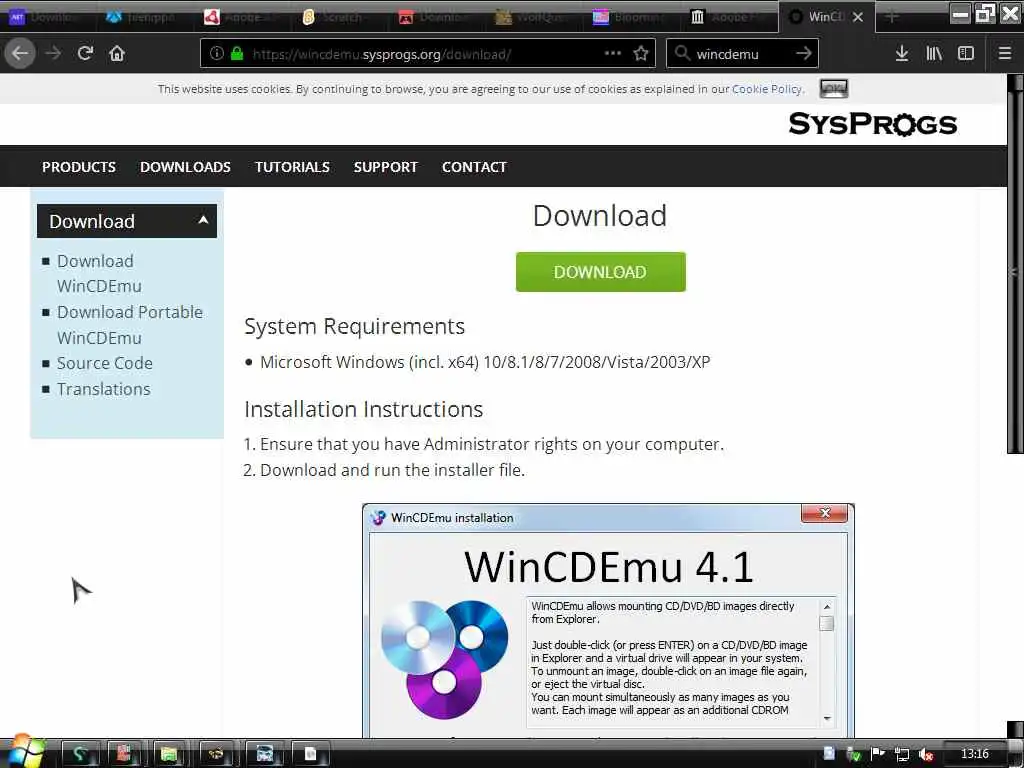Click the network tray icon
This screenshot has width=1024, height=768.
click(902, 755)
